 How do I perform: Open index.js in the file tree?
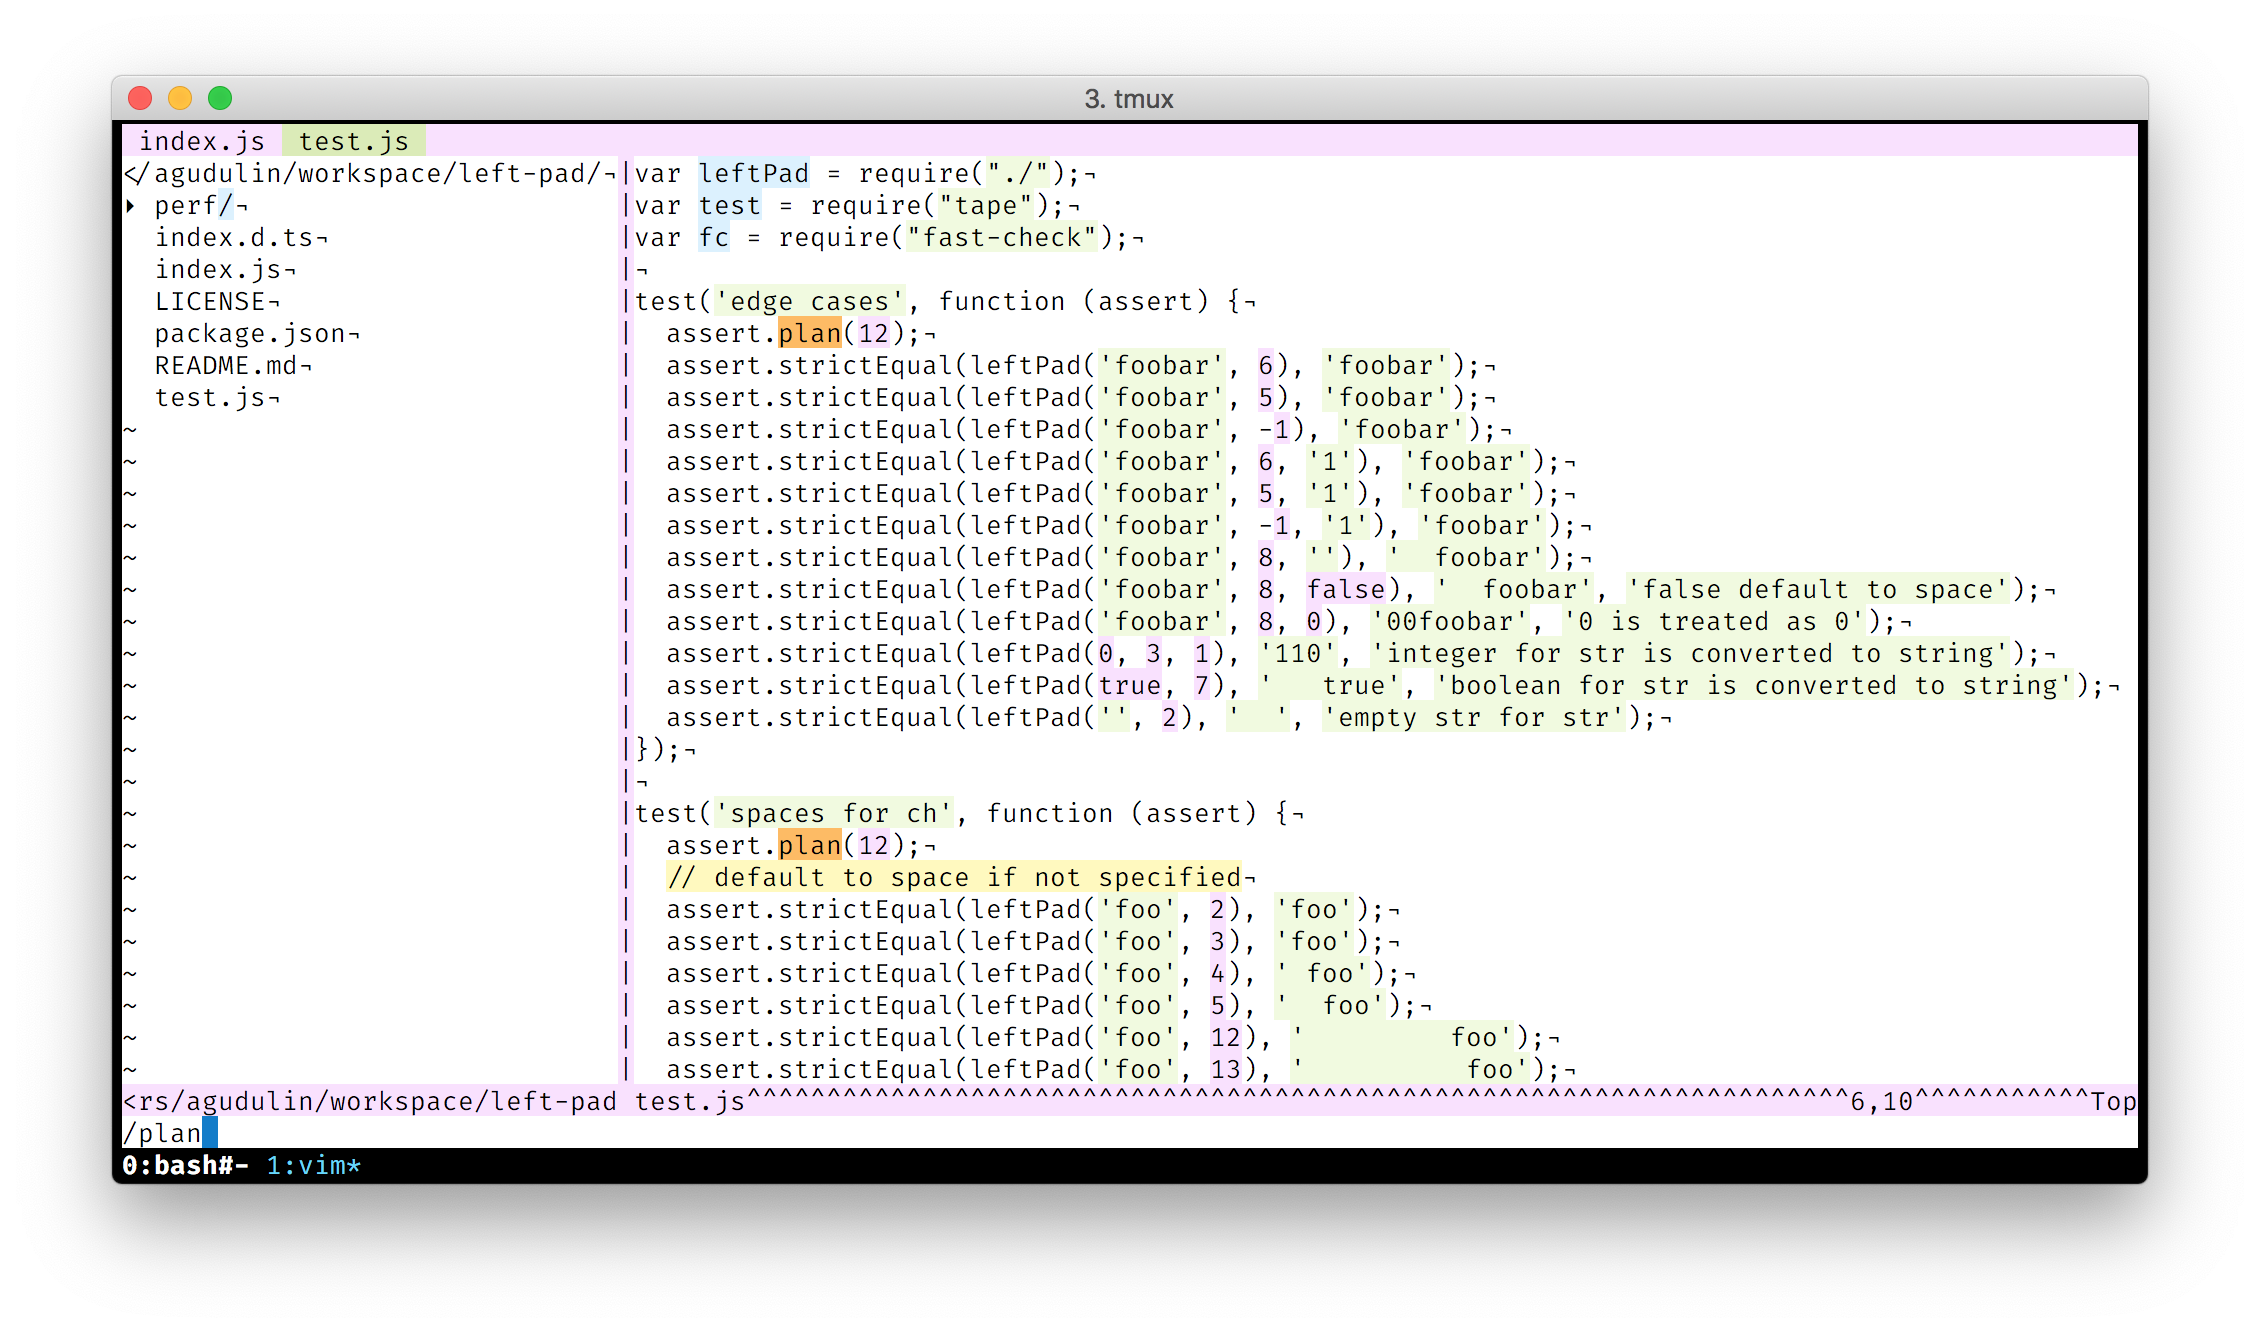(x=219, y=270)
